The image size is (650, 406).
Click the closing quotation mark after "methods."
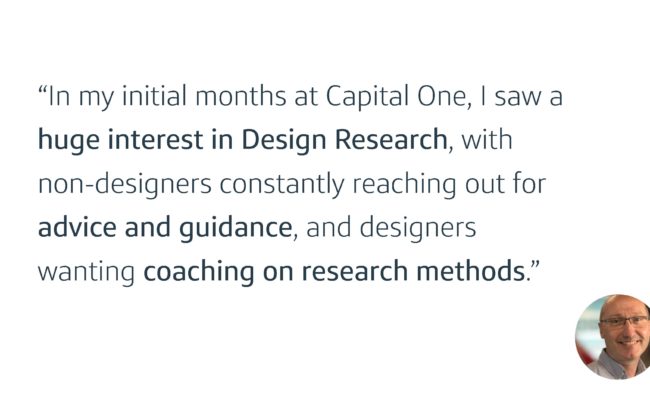535,265
